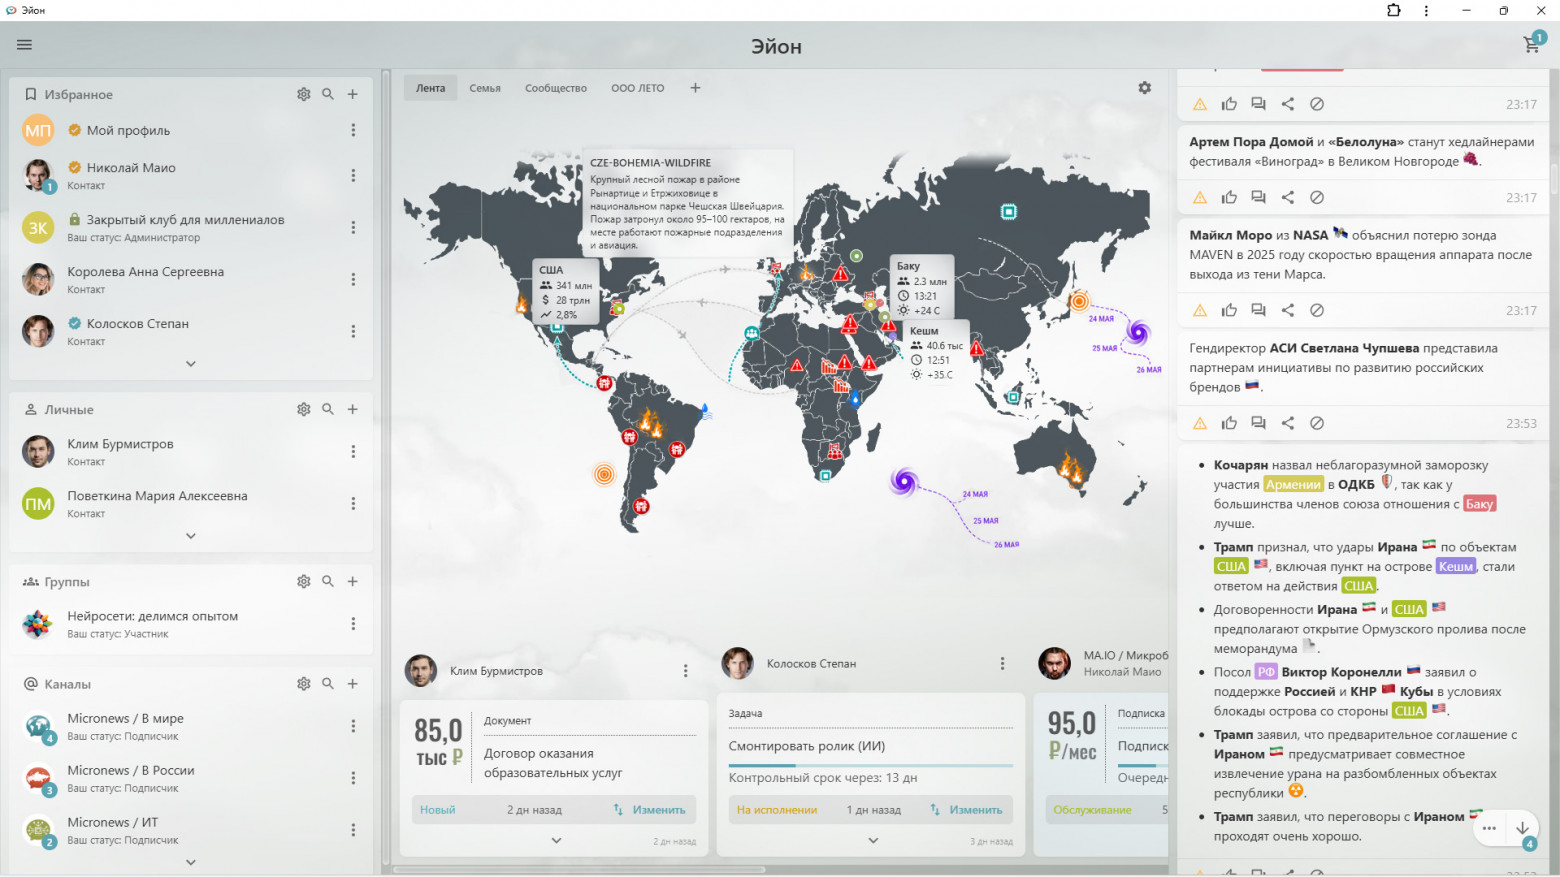Search within the Личные section
The height and width of the screenshot is (877, 1560).
pyautogui.click(x=328, y=409)
